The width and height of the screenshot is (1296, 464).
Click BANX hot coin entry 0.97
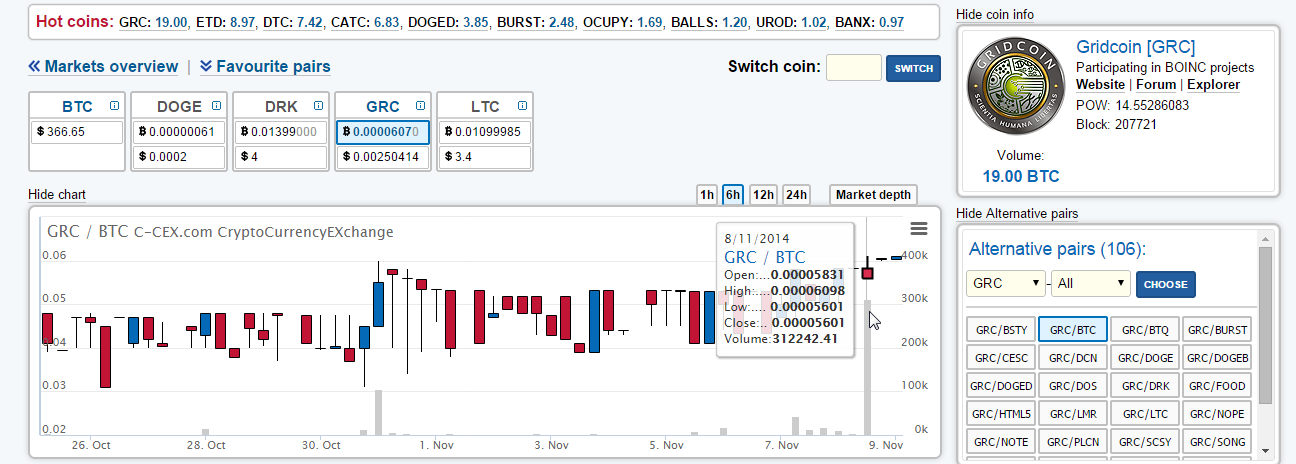click(x=868, y=21)
